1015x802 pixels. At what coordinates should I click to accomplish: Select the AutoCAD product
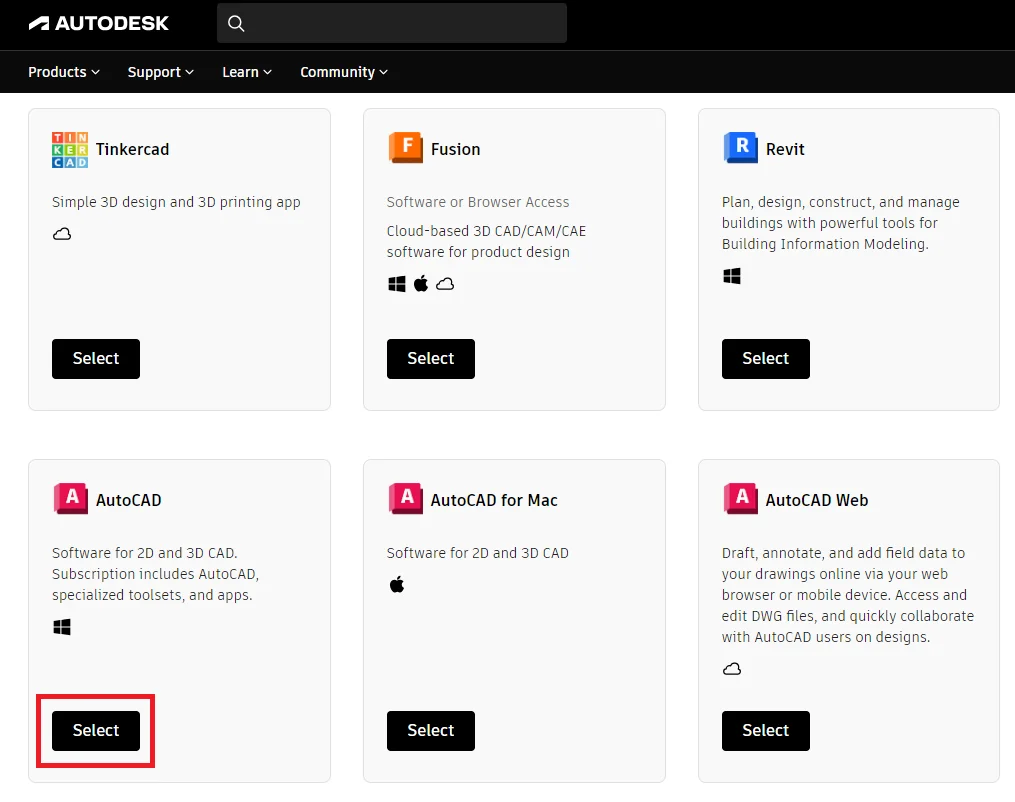[x=96, y=731]
